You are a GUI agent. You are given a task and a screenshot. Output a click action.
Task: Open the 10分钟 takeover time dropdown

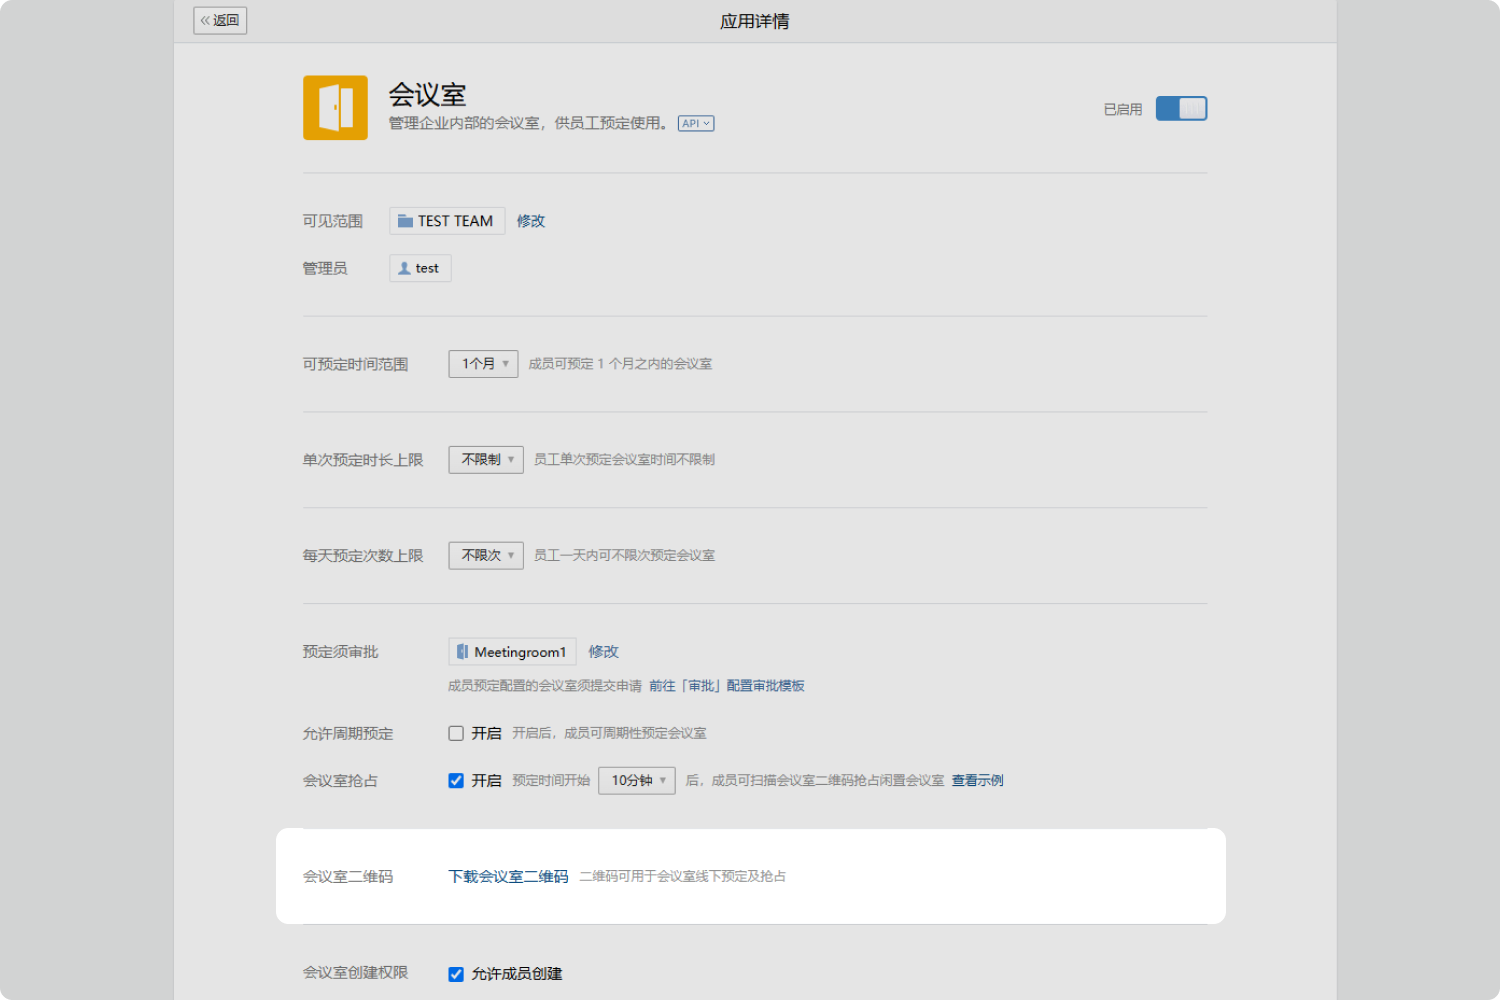(x=637, y=781)
